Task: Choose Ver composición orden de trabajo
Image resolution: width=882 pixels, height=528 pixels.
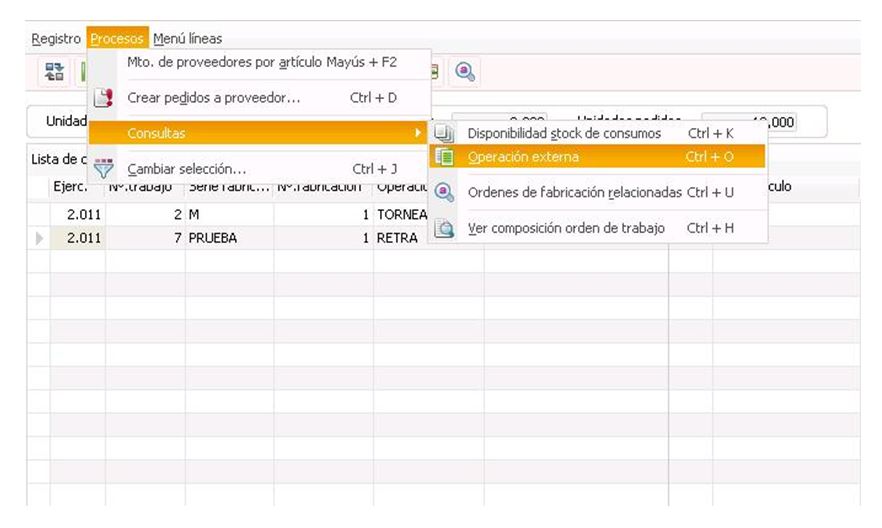Action: pyautogui.click(x=597, y=228)
